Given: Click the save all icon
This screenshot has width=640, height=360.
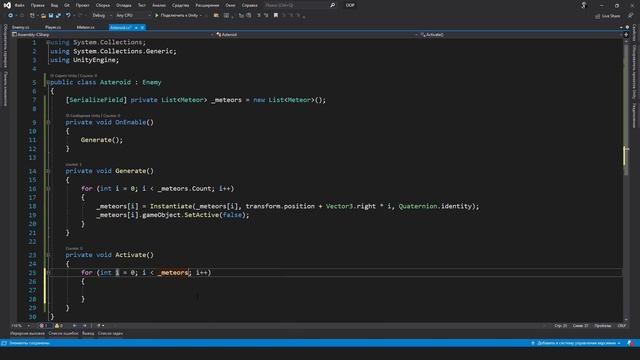Looking at the screenshot, I should pyautogui.click(x=58, y=16).
